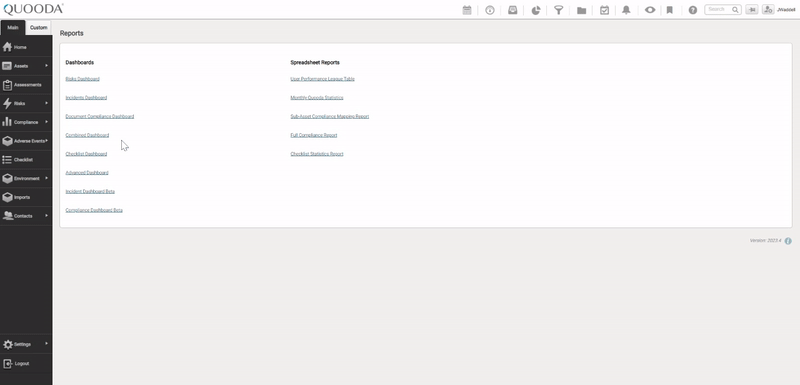Switch to the Custom sidebar tab
Screen dimensions: 800x385
(x=38, y=28)
